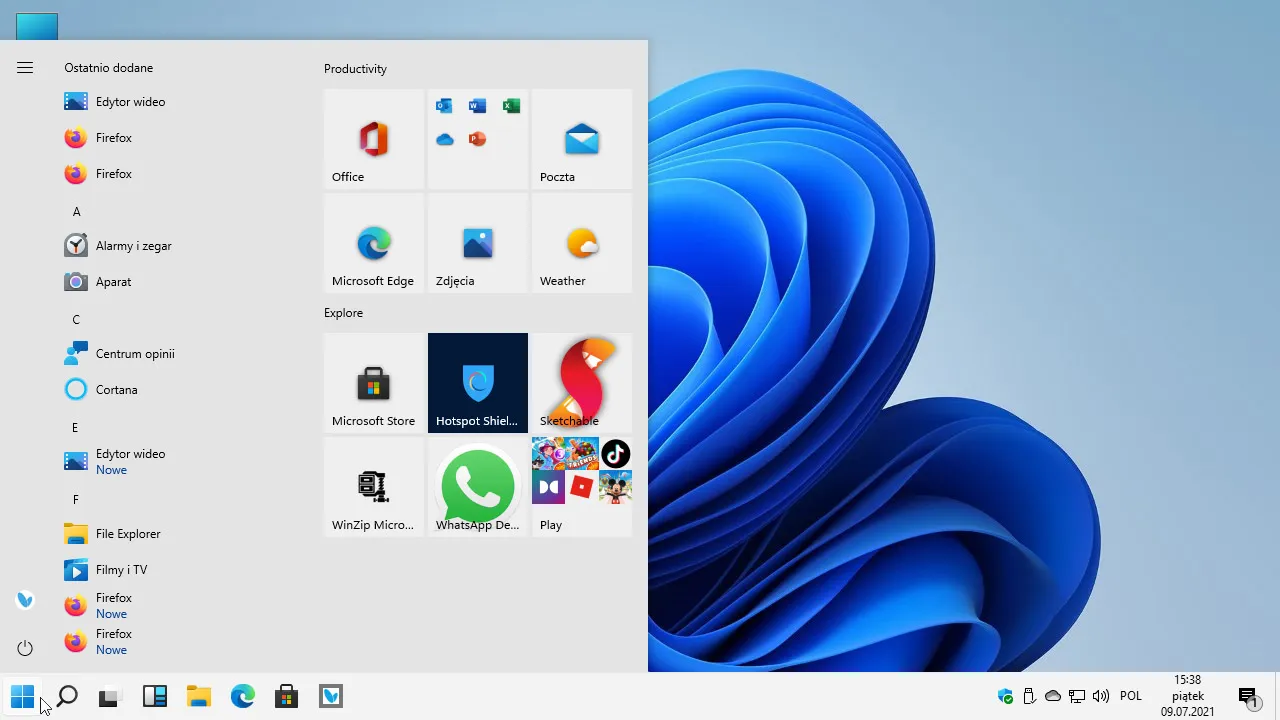Open taskbar Search magnifier

pyautogui.click(x=67, y=696)
